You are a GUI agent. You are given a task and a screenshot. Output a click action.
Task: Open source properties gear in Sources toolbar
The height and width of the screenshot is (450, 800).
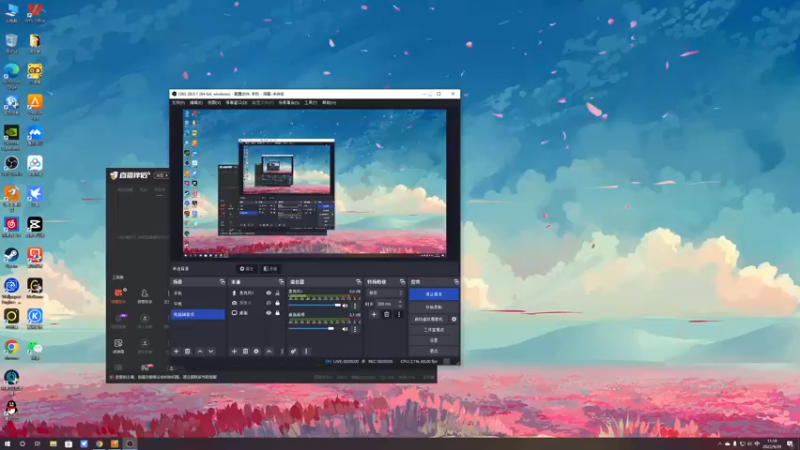coord(256,351)
